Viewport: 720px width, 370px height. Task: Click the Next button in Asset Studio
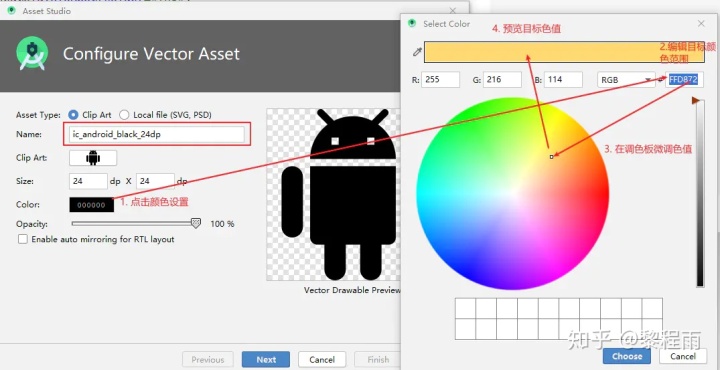(266, 359)
